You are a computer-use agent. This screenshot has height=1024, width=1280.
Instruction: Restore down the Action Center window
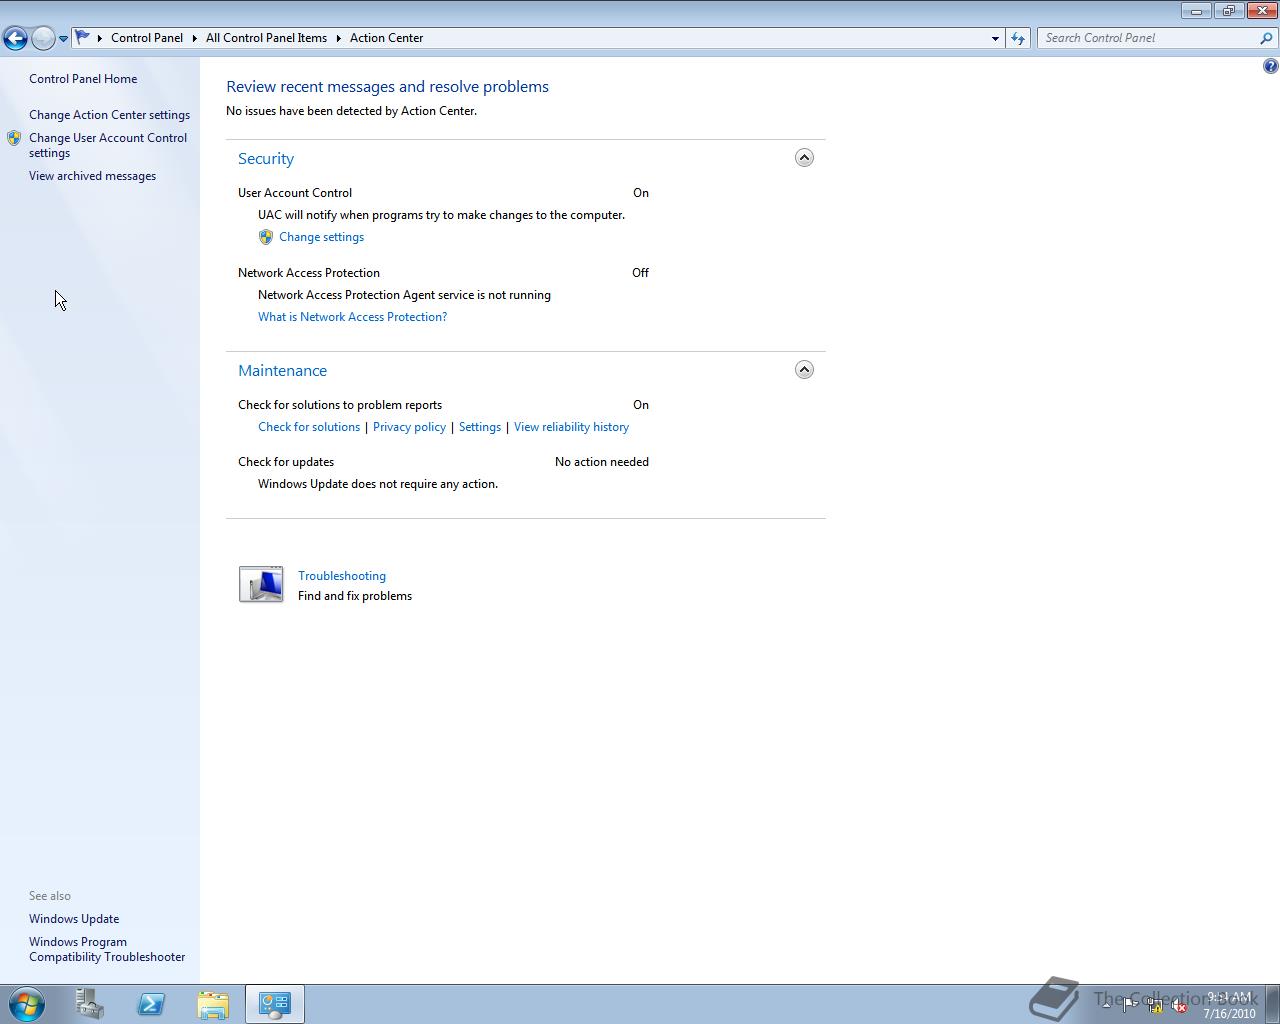(x=1228, y=11)
